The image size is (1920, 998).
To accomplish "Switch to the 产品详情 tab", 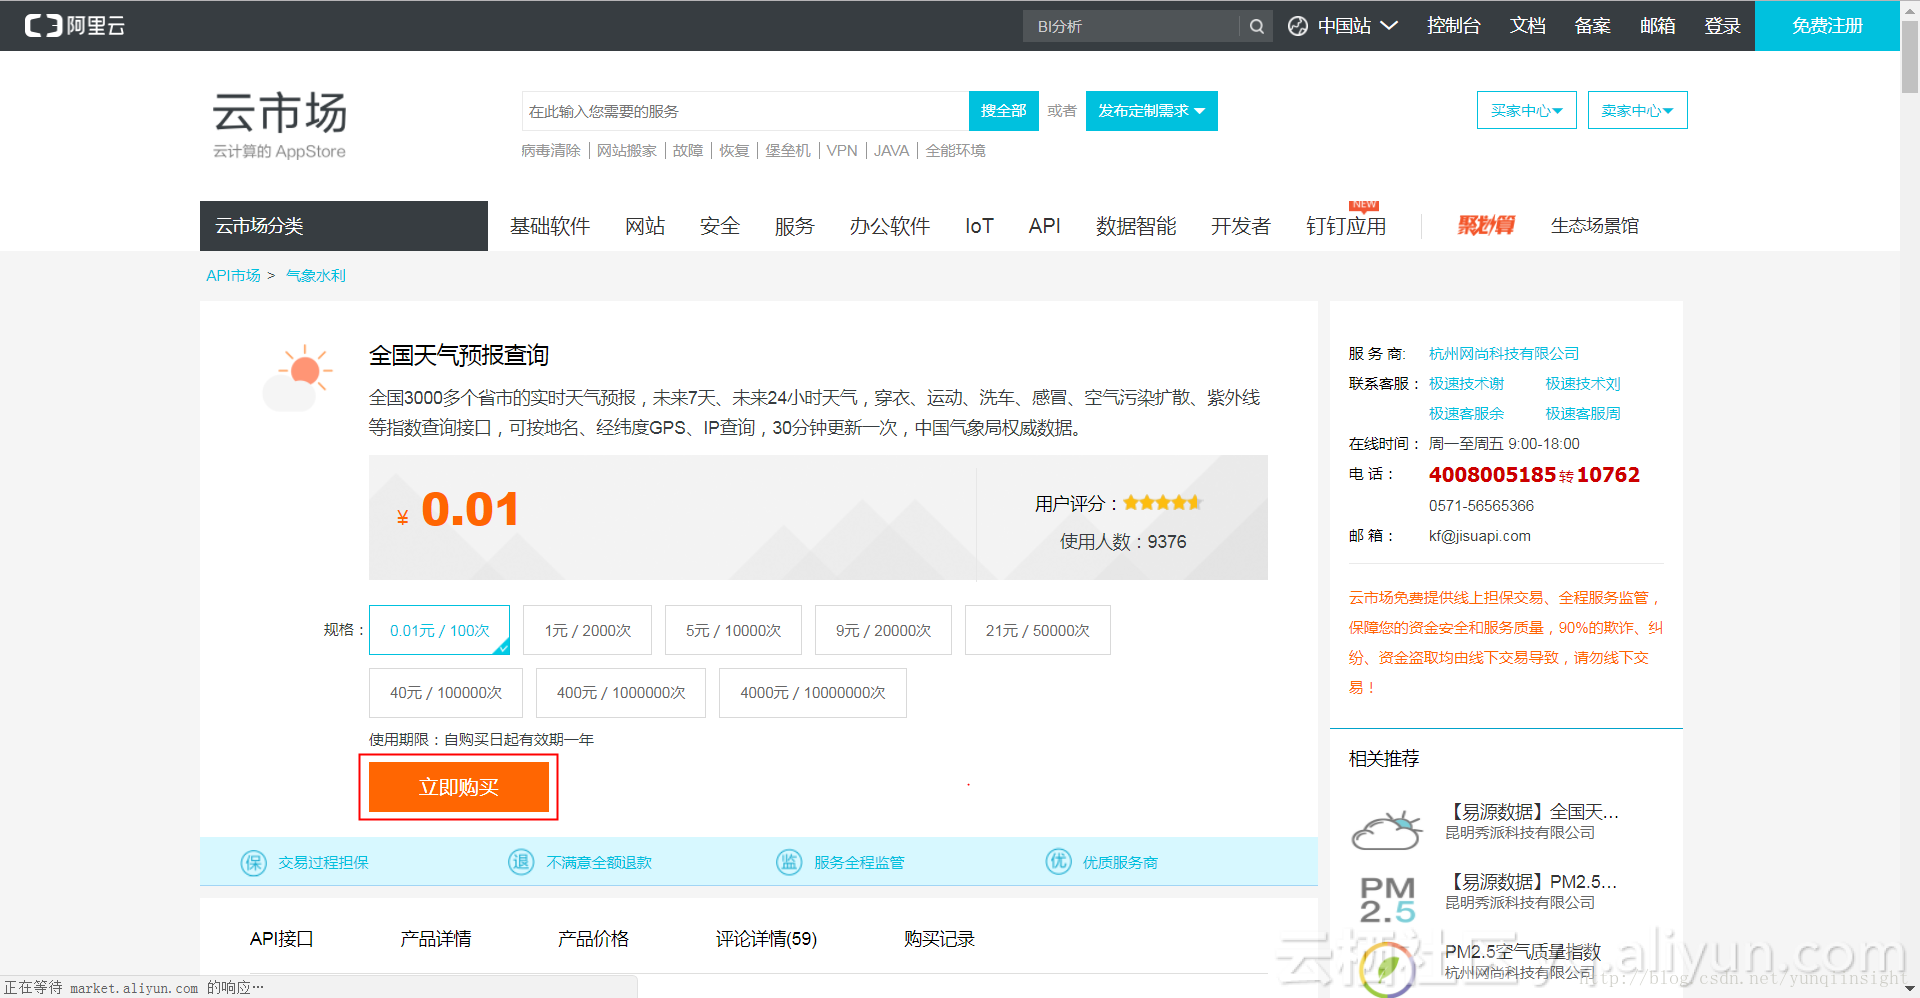I will pos(436,939).
